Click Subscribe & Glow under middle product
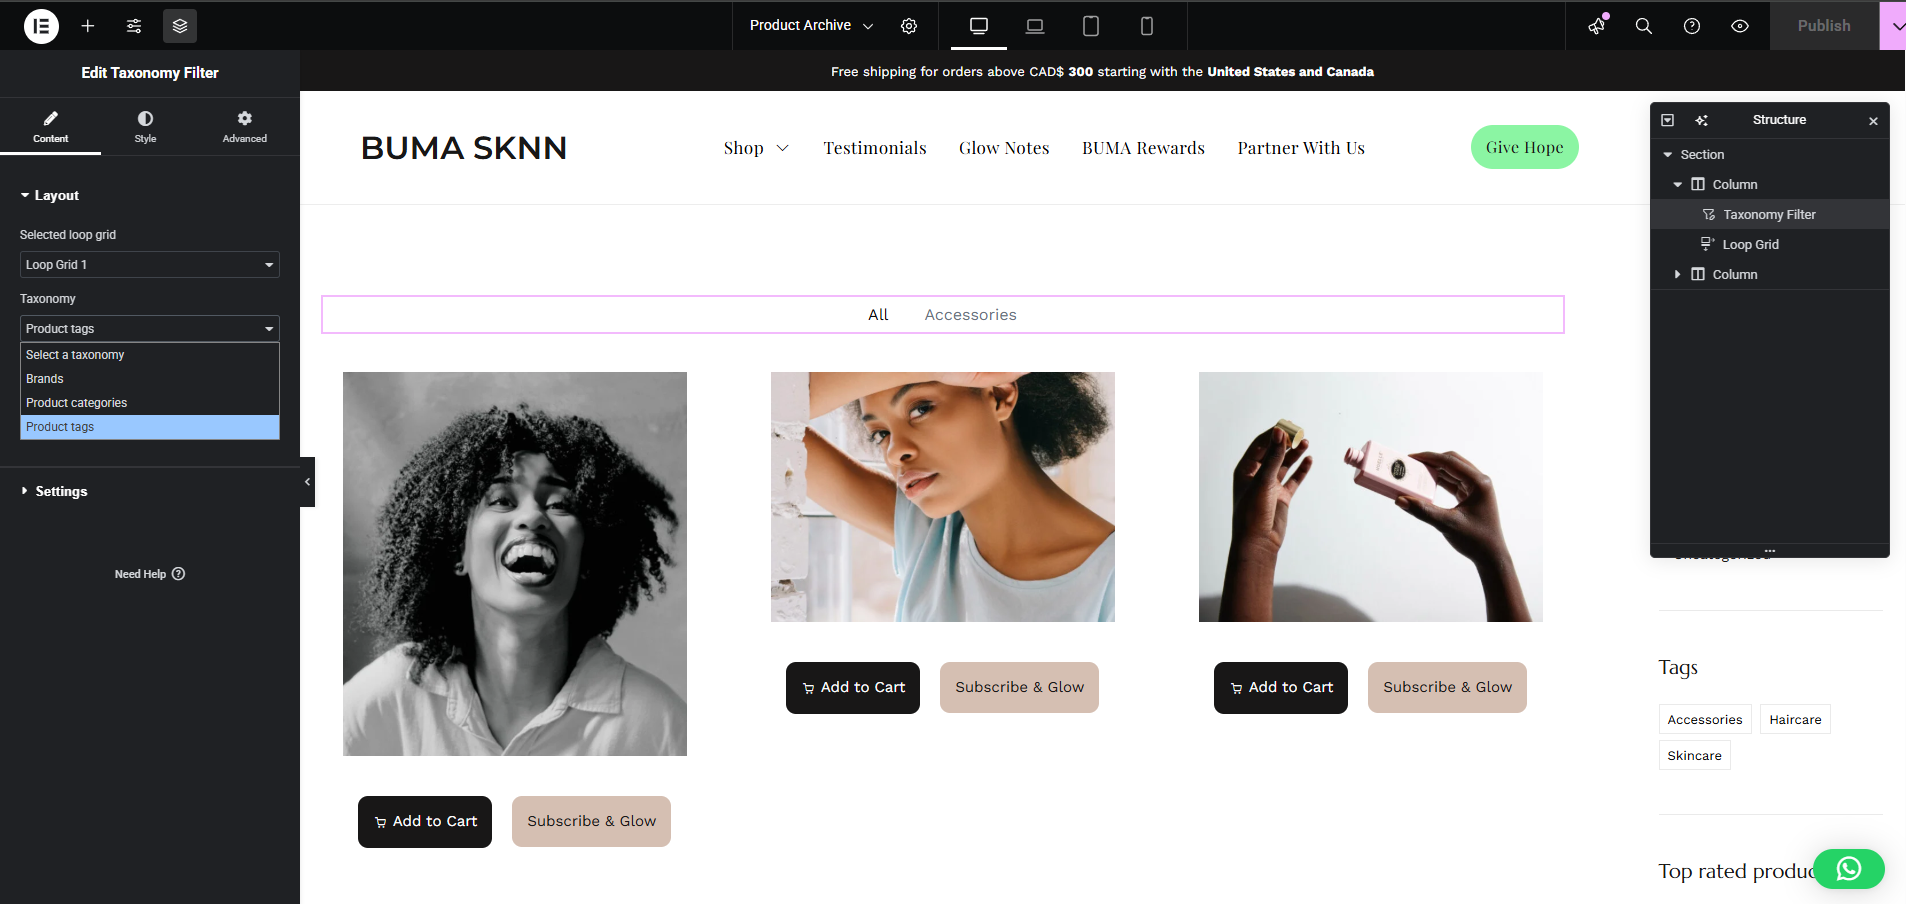This screenshot has width=1906, height=904. (1019, 688)
